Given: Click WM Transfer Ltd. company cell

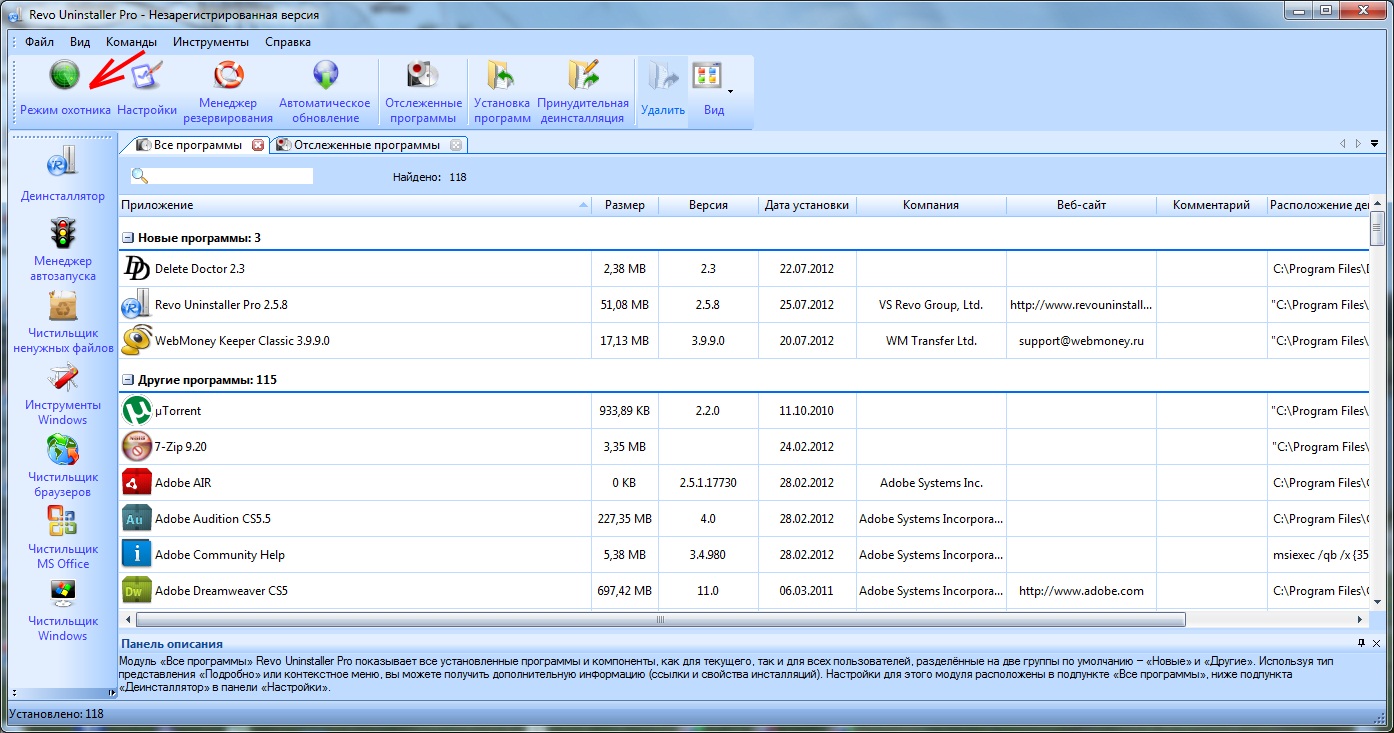Looking at the screenshot, I should 931,341.
